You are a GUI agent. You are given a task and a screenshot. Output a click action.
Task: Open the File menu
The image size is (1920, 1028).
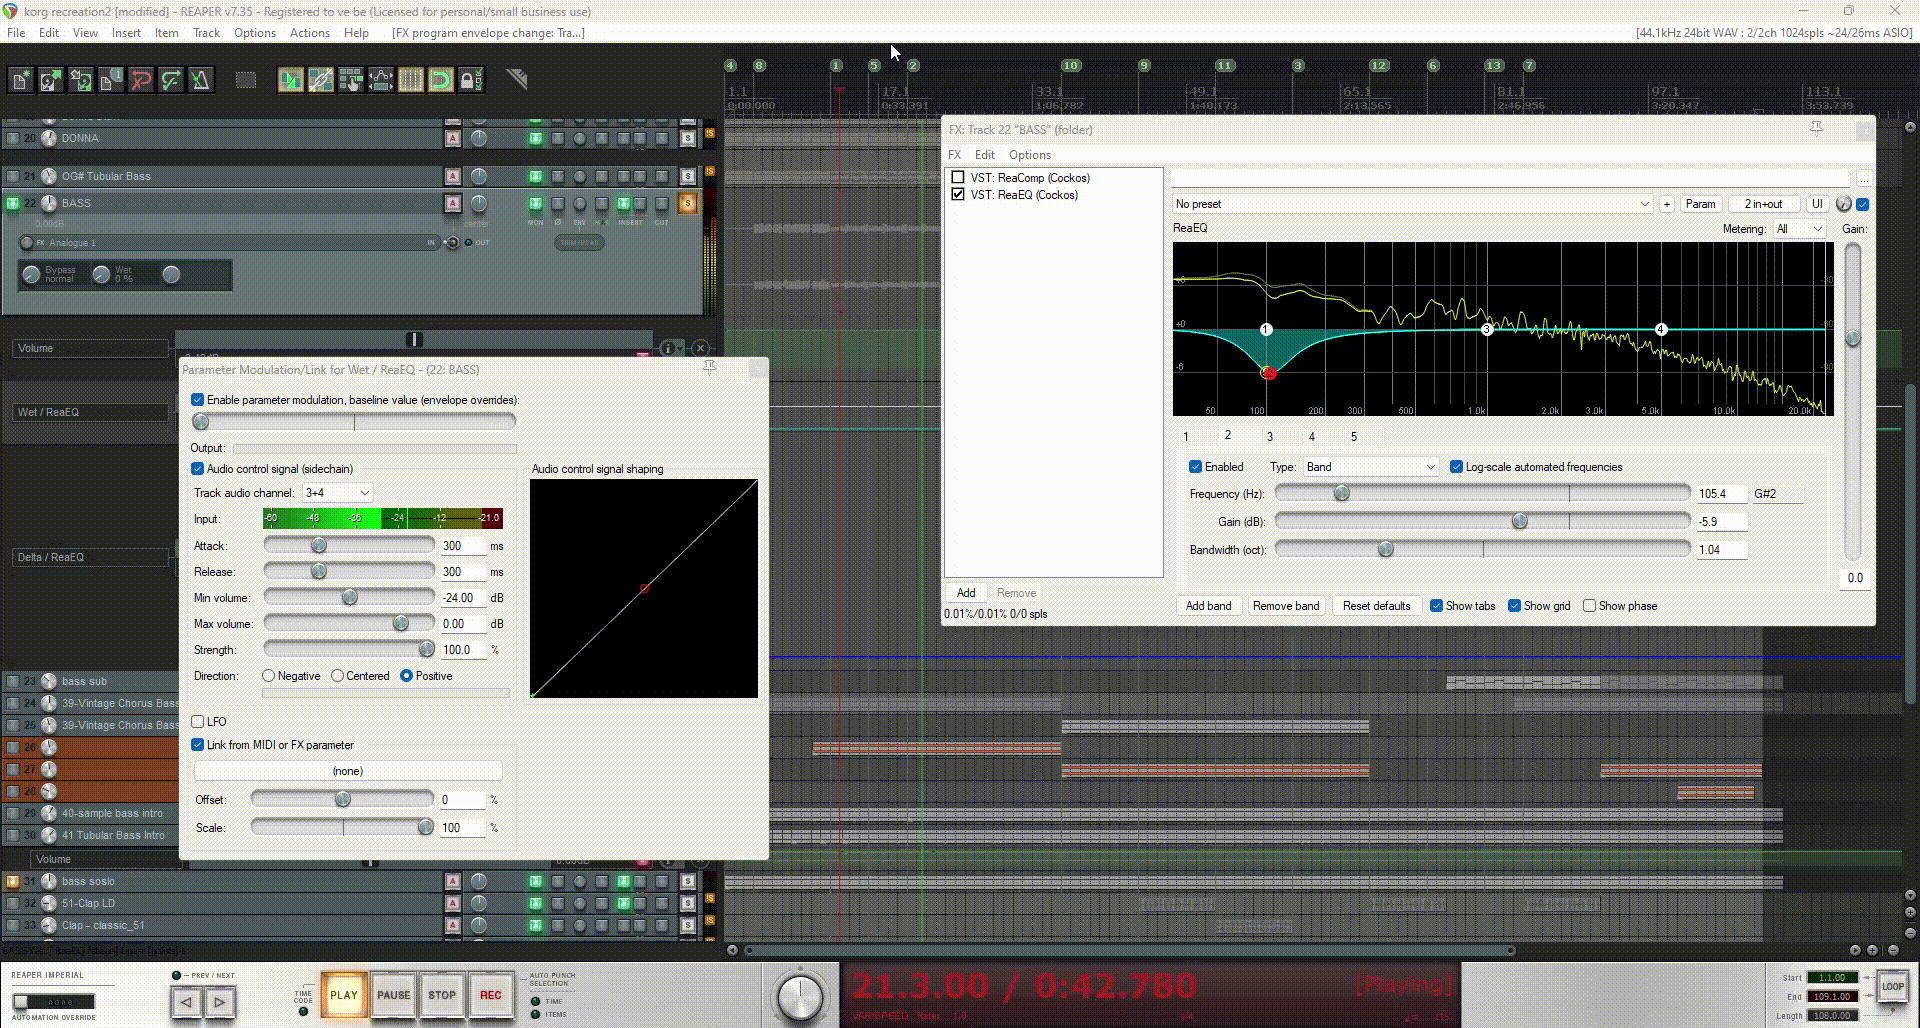16,33
